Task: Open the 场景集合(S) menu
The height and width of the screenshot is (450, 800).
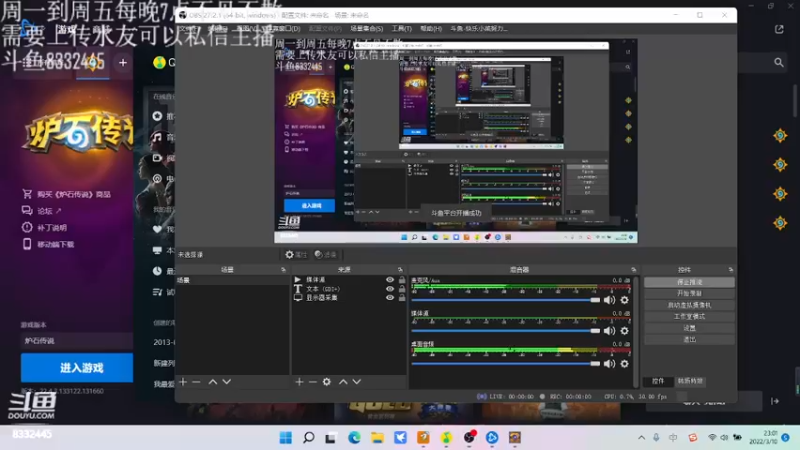Action: pos(366,29)
